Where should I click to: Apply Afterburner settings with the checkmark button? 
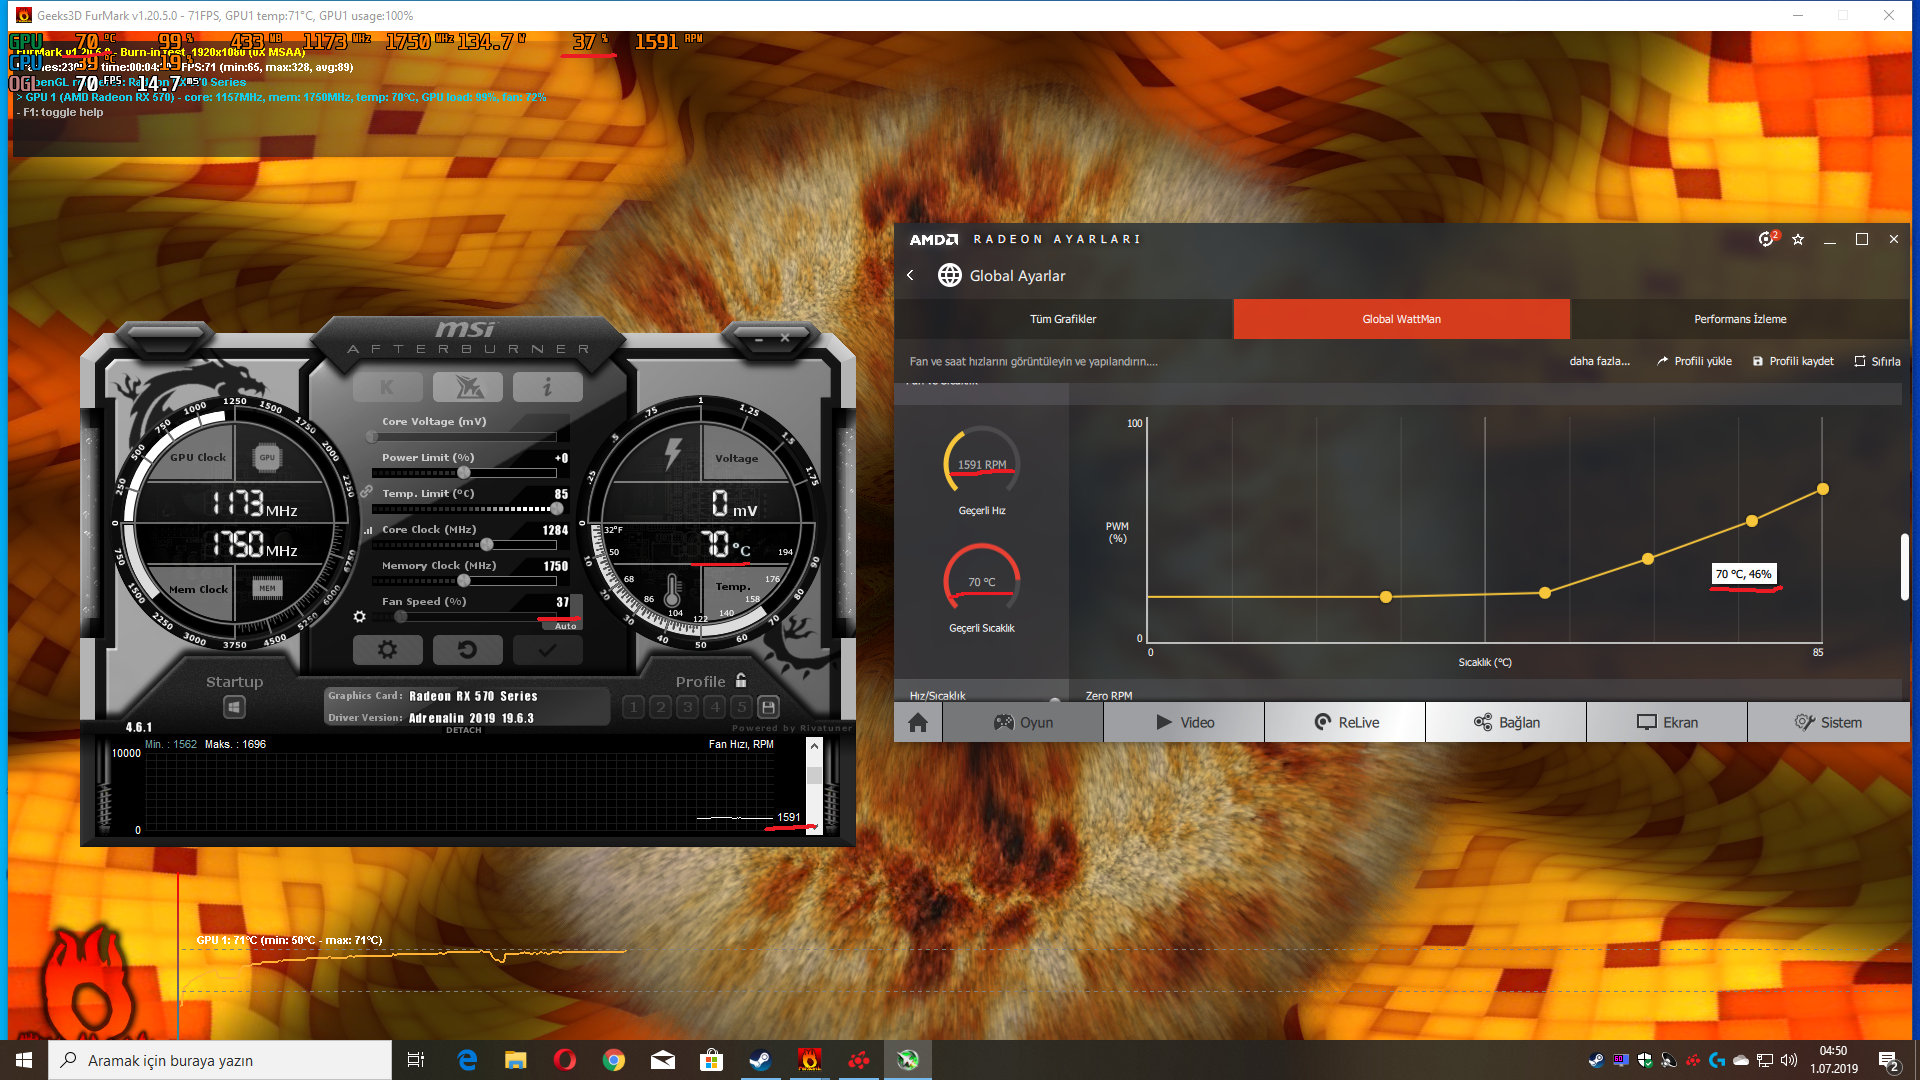tap(547, 650)
